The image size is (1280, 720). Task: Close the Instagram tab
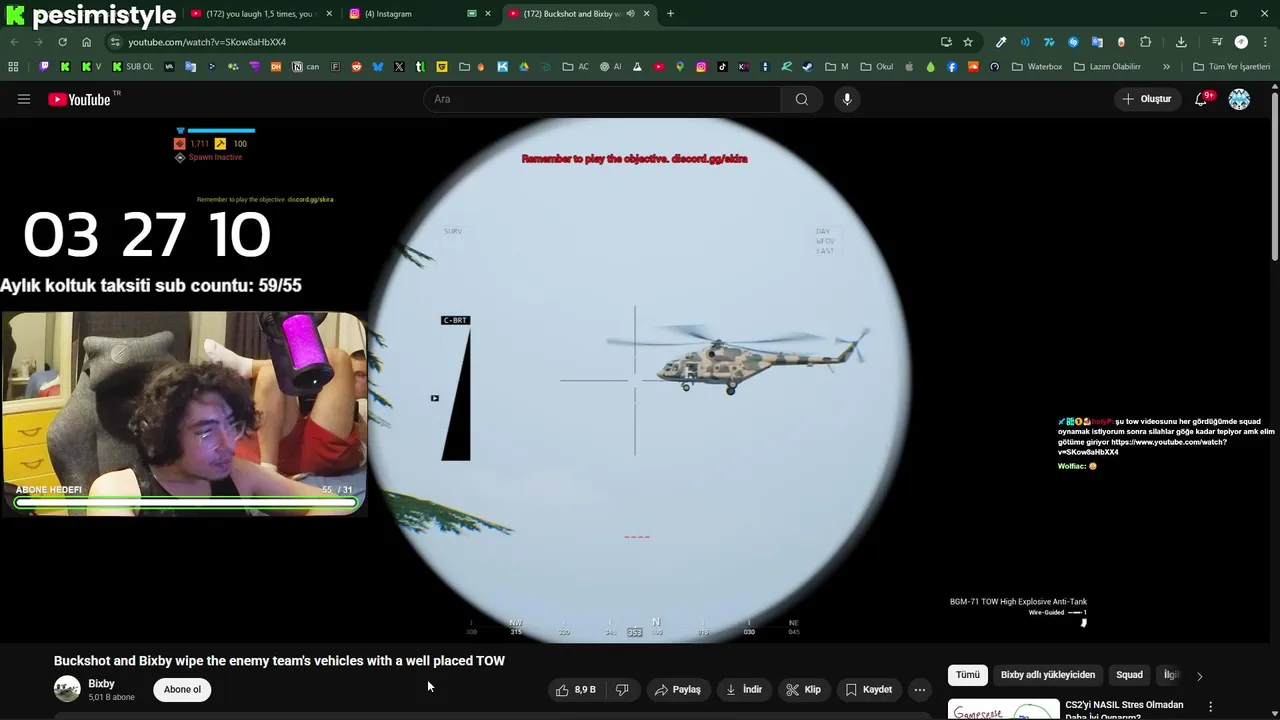tap(488, 14)
